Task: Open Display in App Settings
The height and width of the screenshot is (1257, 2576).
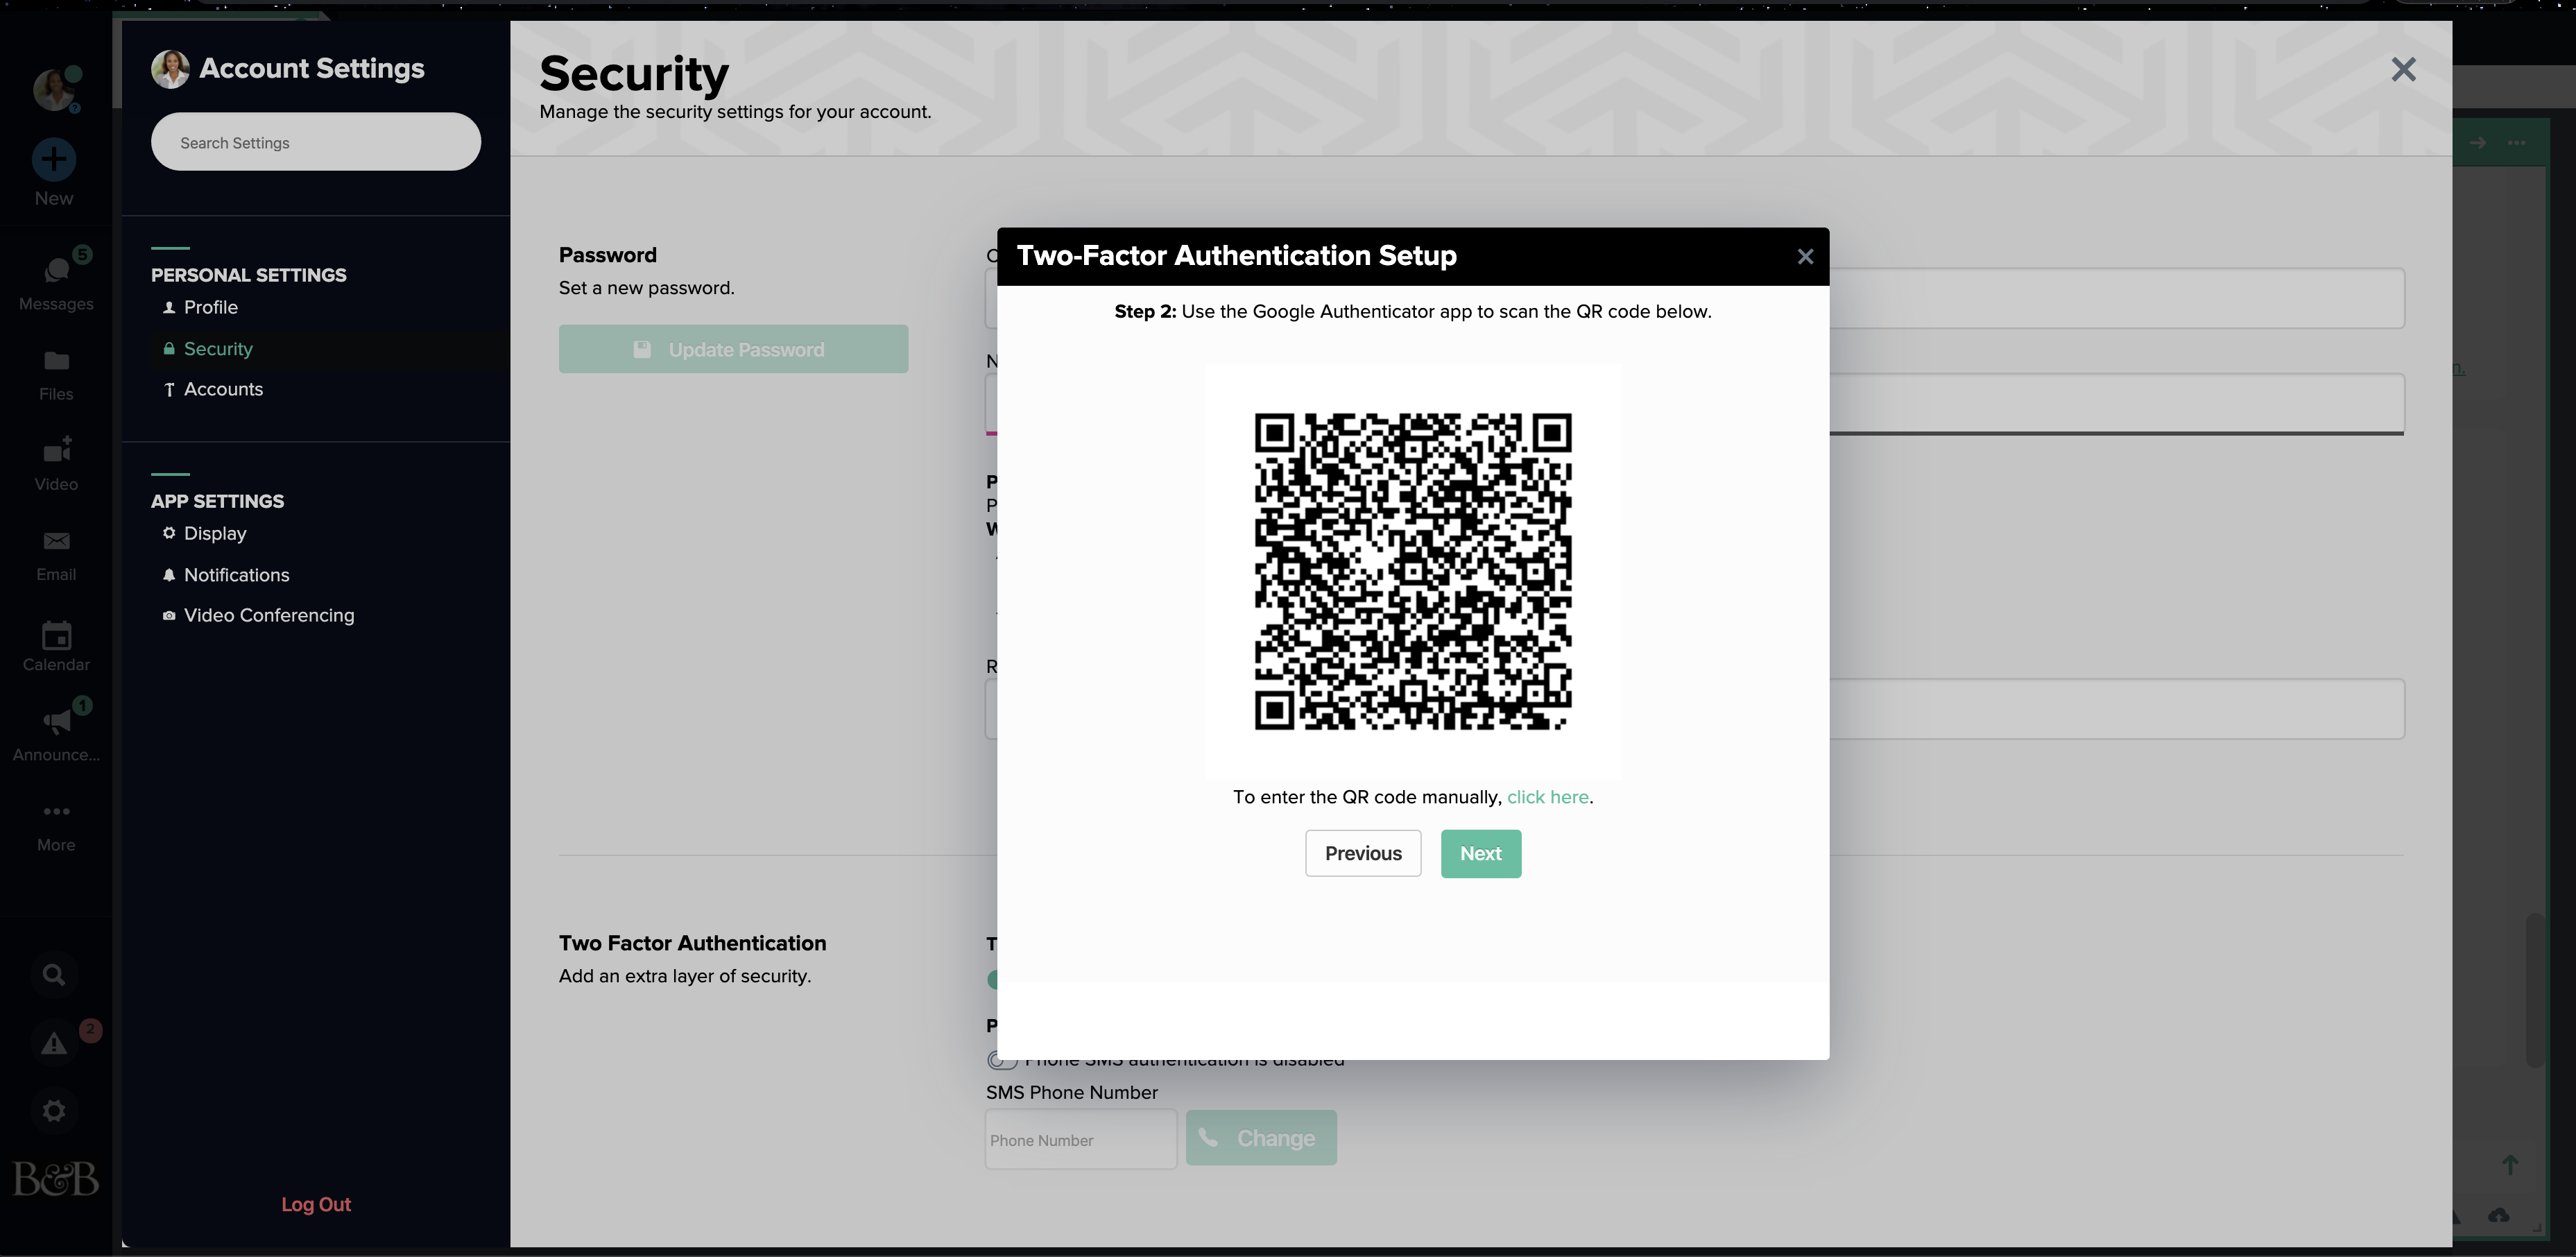Action: coord(214,533)
